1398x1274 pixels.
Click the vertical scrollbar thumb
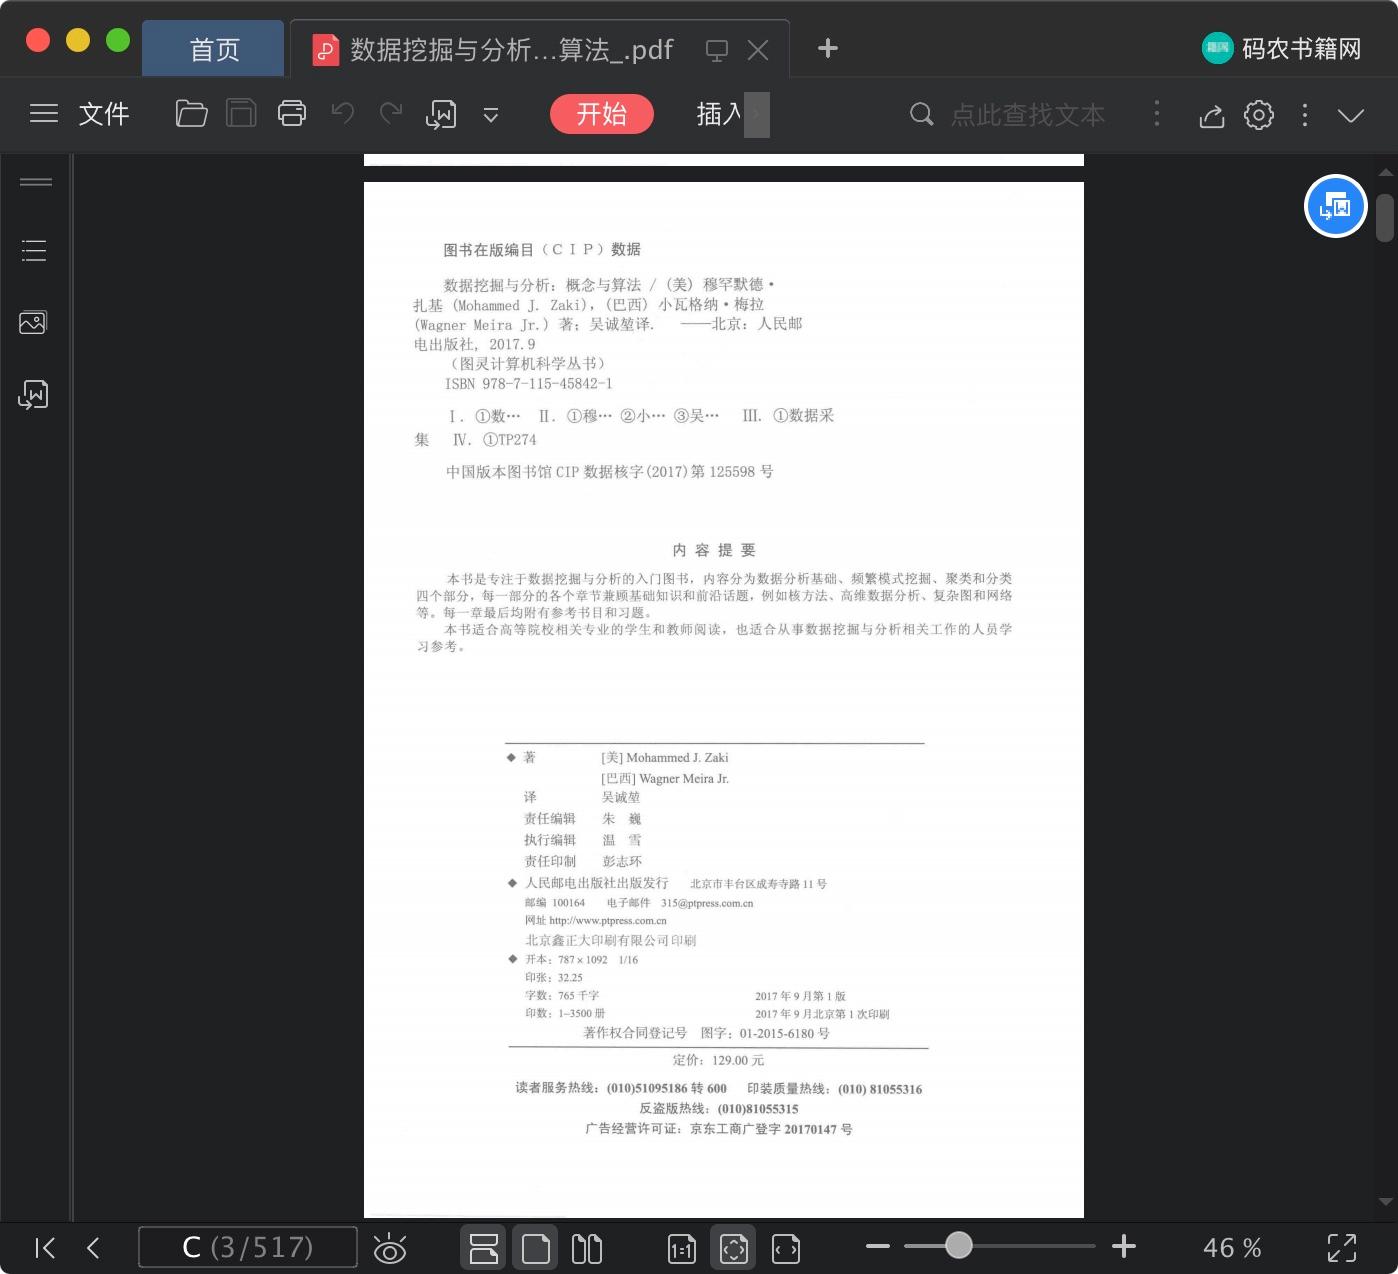(x=1385, y=218)
